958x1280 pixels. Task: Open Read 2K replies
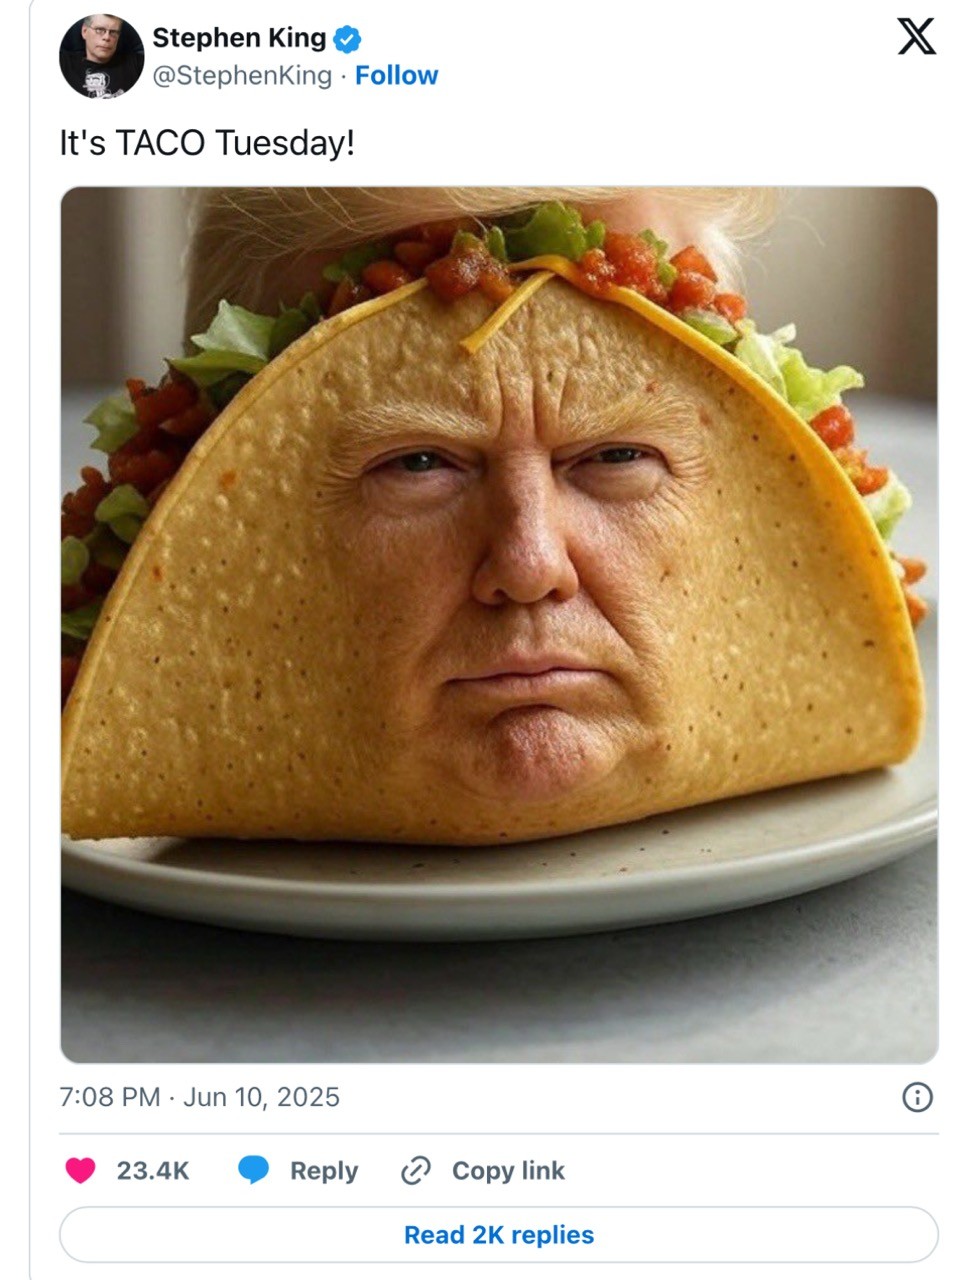coord(499,1235)
